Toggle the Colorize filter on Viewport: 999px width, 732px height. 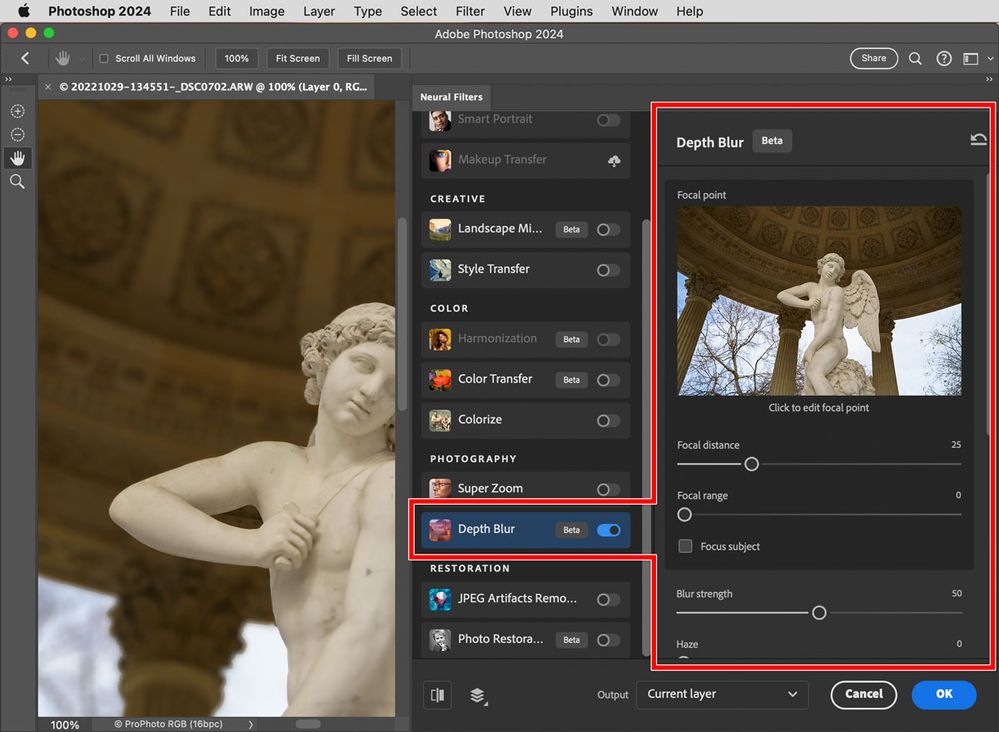[608, 420]
